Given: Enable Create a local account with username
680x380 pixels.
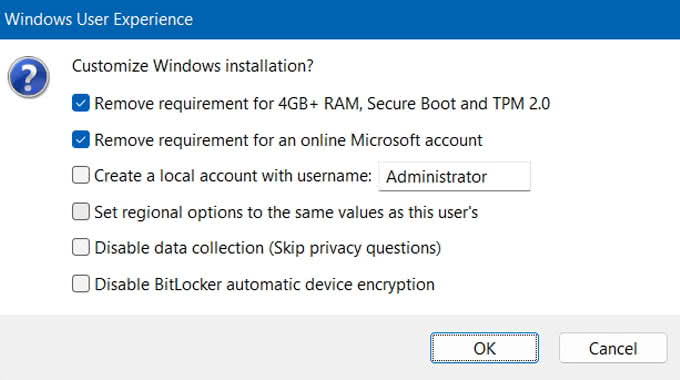Looking at the screenshot, I should tap(81, 175).
